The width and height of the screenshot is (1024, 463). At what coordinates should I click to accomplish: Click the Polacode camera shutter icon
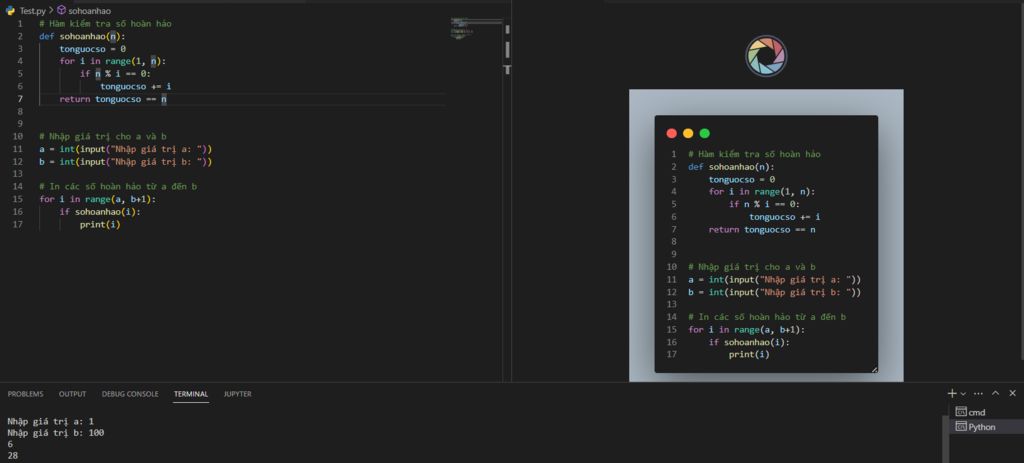click(766, 56)
